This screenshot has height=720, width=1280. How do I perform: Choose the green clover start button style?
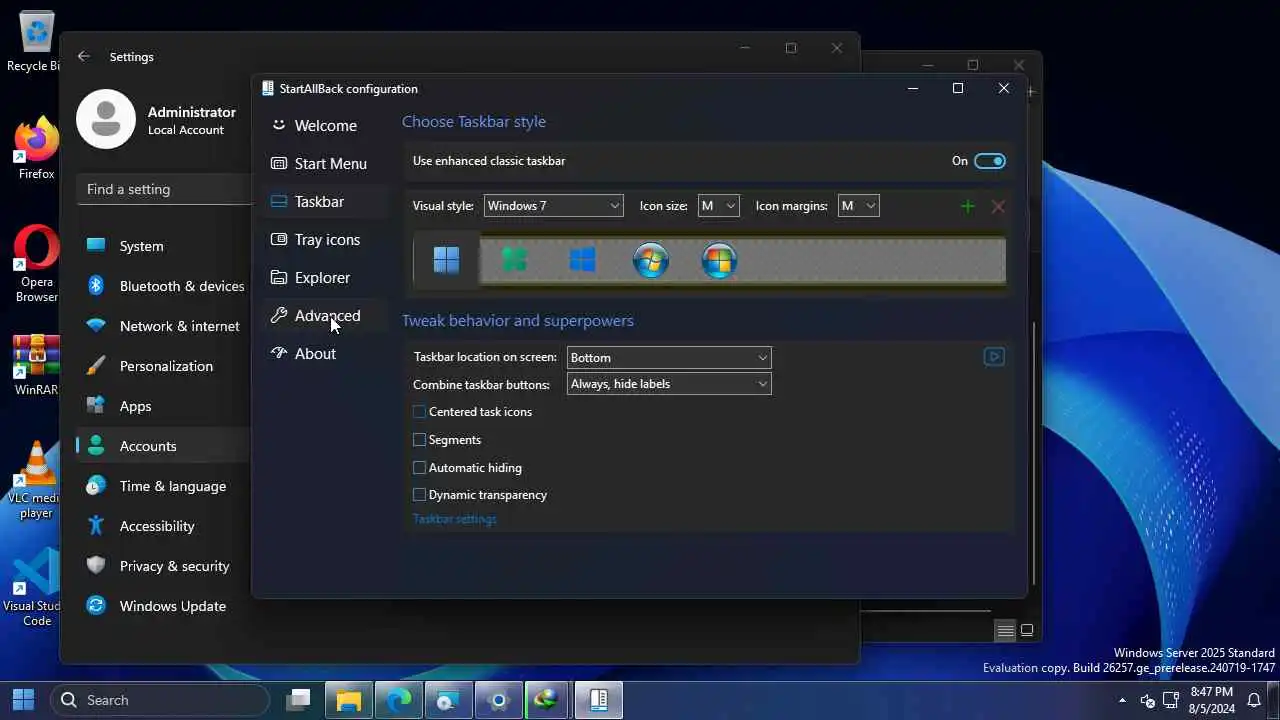pyautogui.click(x=514, y=260)
